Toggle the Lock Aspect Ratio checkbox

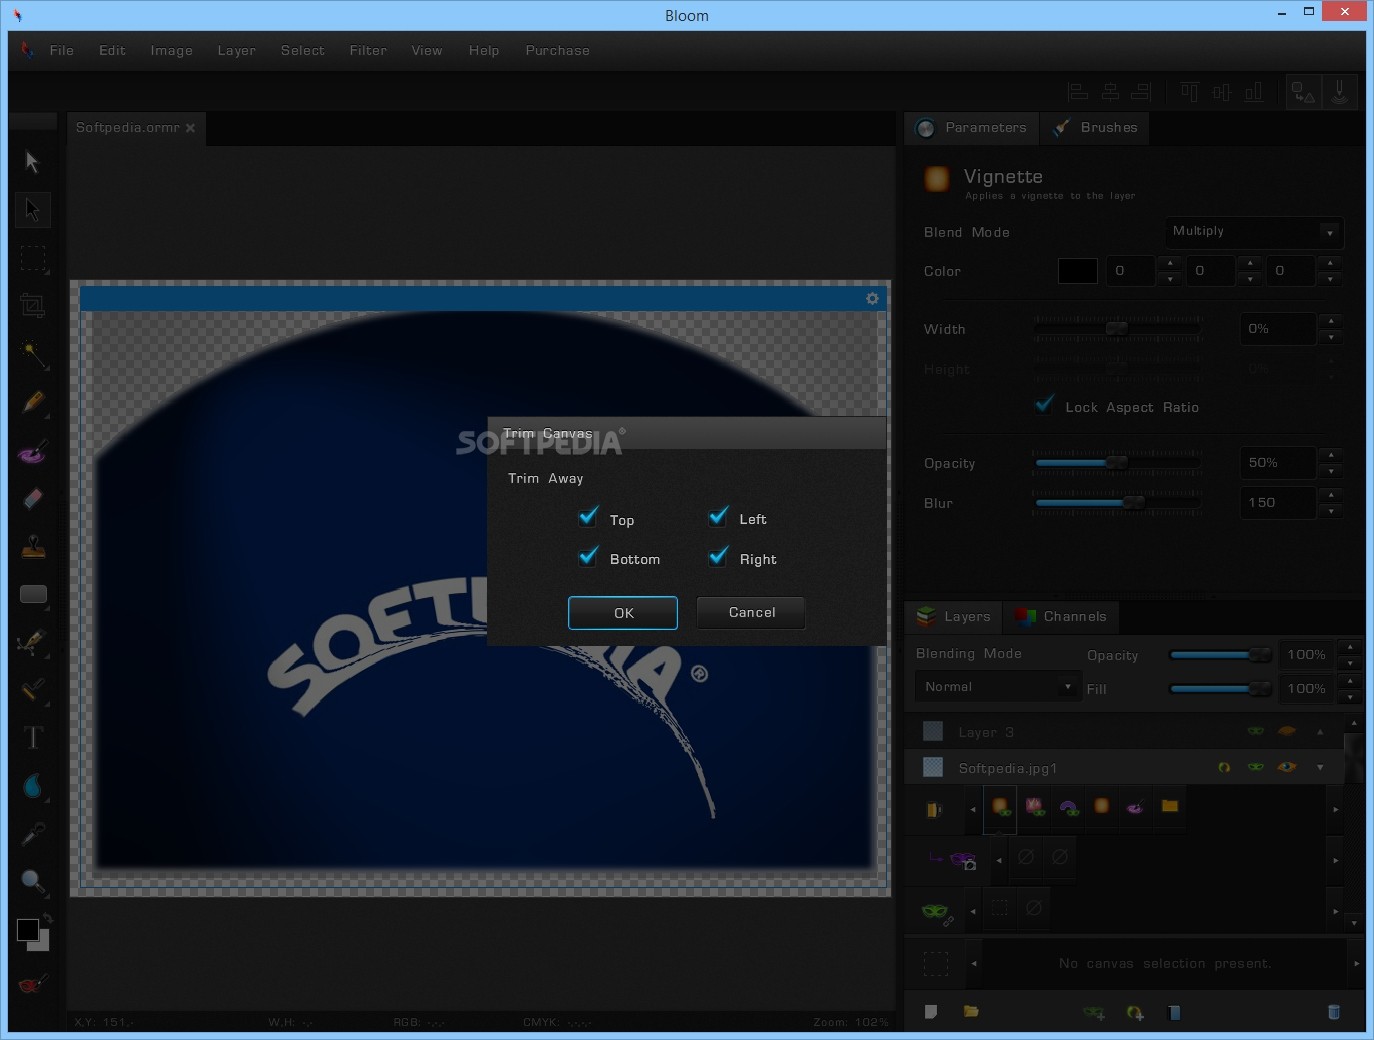pyautogui.click(x=1045, y=405)
